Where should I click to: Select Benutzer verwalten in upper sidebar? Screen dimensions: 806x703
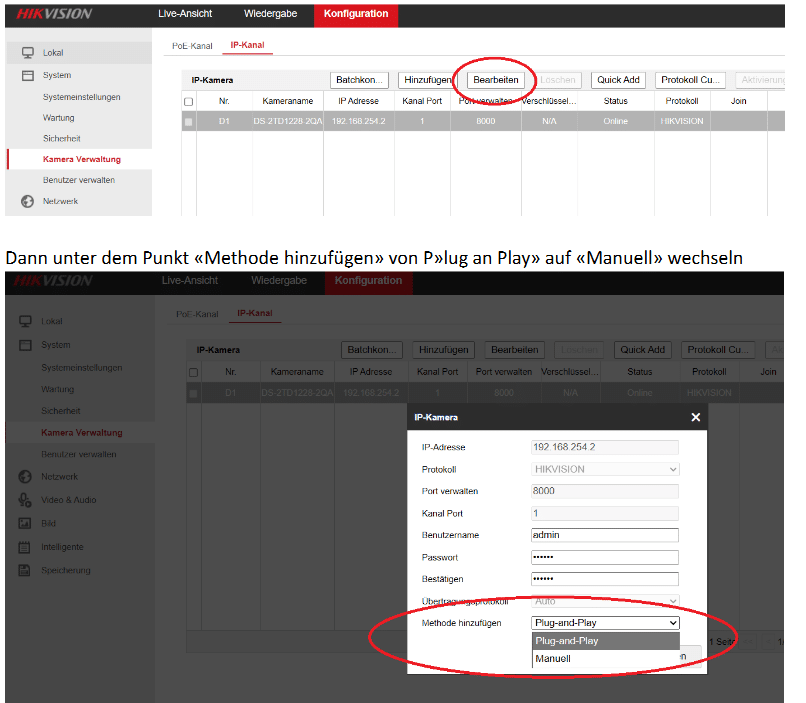point(79,180)
